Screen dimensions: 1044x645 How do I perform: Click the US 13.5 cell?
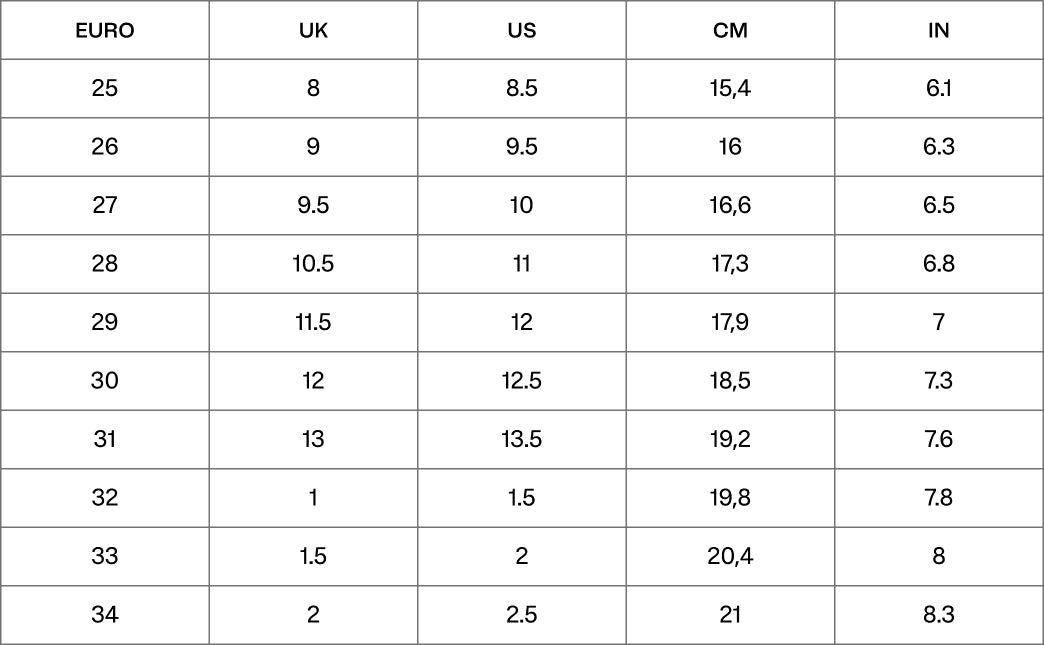click(x=521, y=439)
